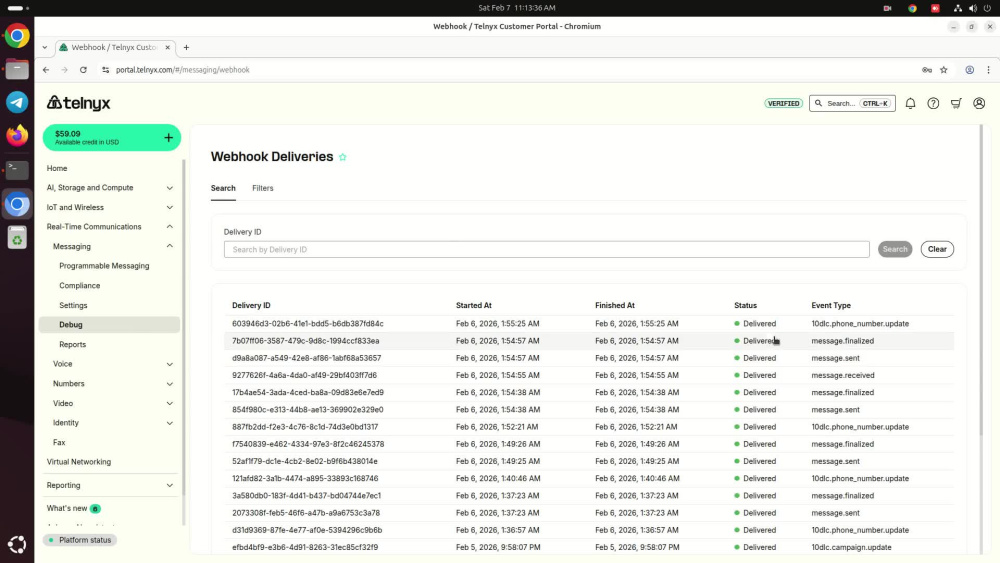The width and height of the screenshot is (1000, 563).
Task: Open the system volume indicator
Action: pyautogui.click(x=973, y=8)
